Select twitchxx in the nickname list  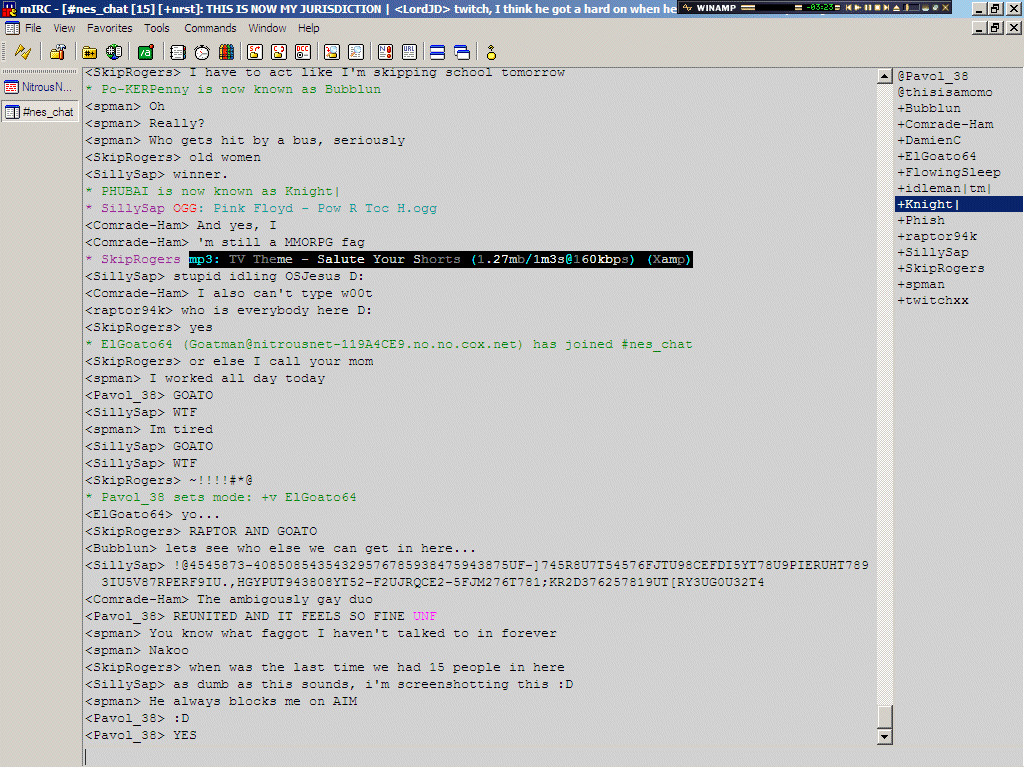(932, 301)
